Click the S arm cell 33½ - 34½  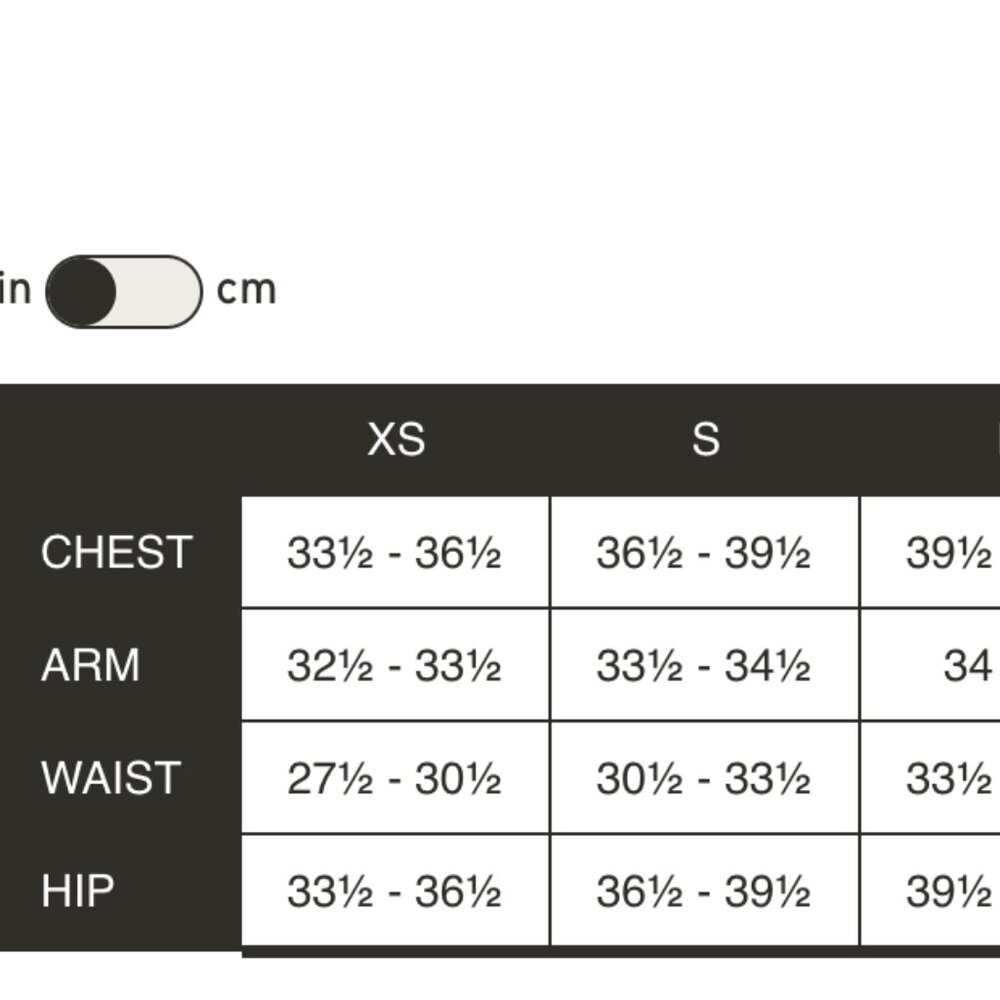click(x=704, y=666)
